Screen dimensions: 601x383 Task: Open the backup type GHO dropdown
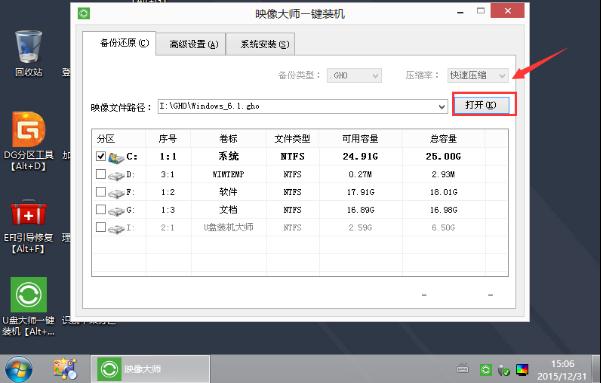(354, 76)
